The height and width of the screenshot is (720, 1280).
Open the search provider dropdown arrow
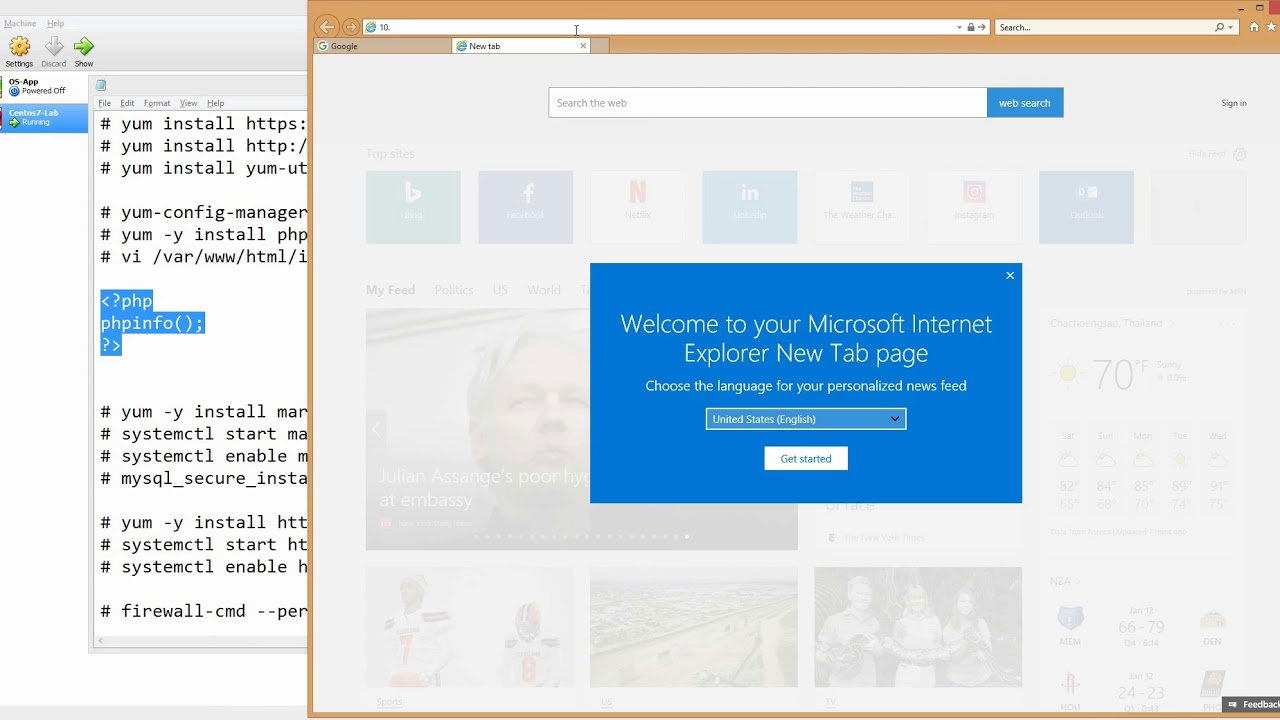coord(1230,27)
